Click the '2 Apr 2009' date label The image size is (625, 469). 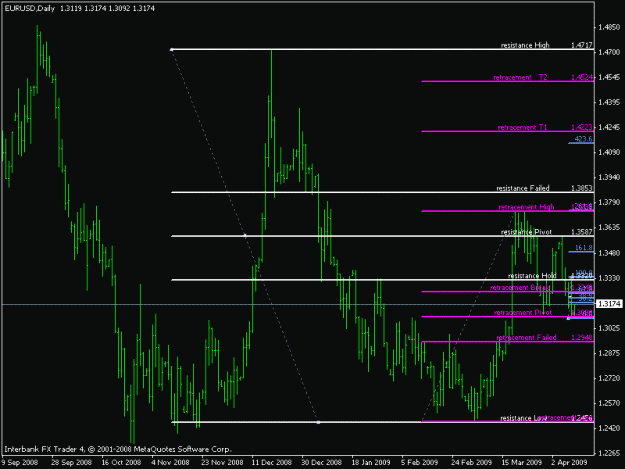[569, 462]
